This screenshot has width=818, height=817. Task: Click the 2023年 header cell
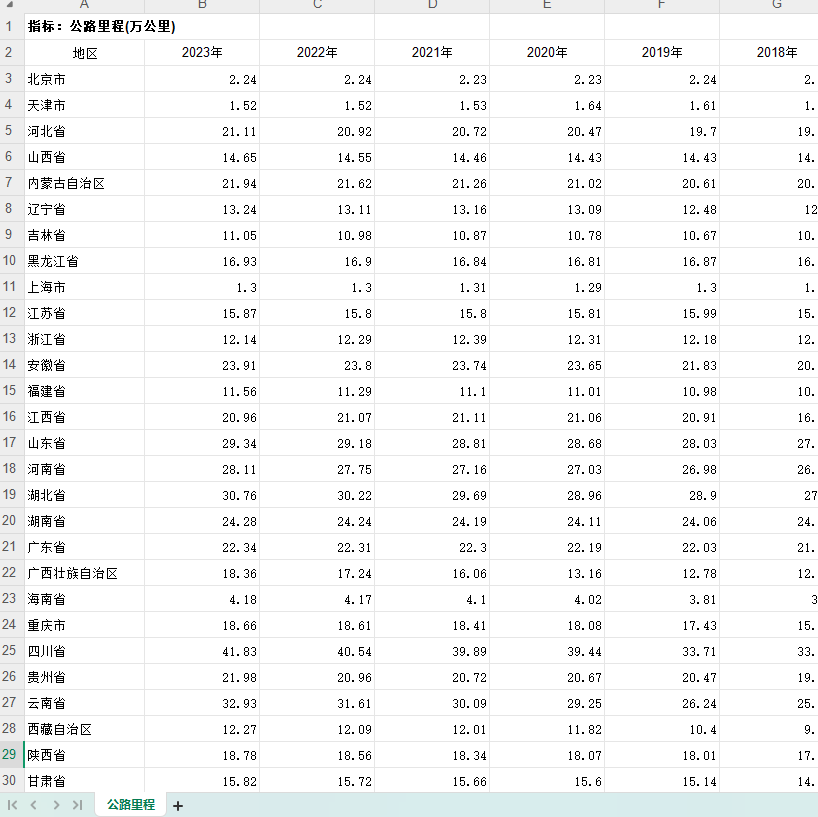tap(202, 53)
